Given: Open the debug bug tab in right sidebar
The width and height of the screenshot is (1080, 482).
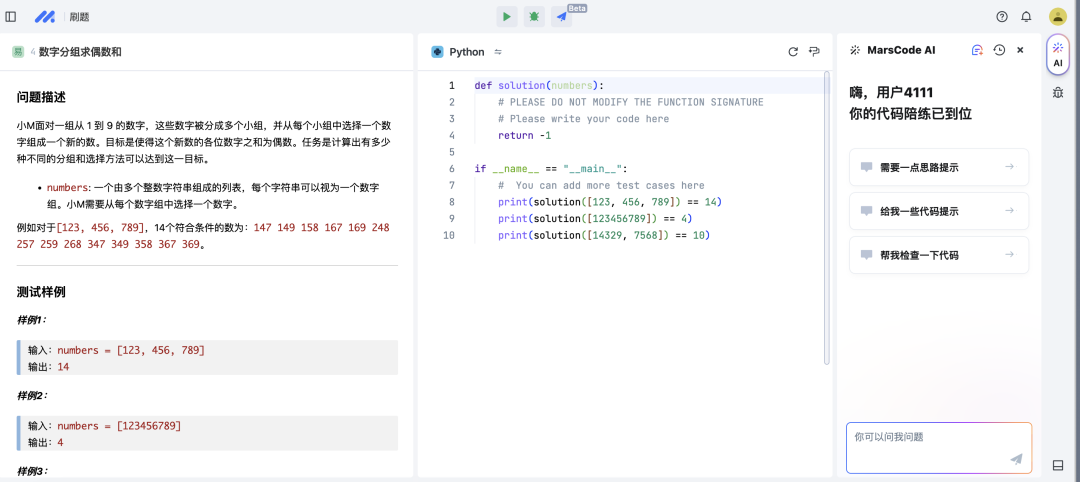Looking at the screenshot, I should pos(1058,93).
